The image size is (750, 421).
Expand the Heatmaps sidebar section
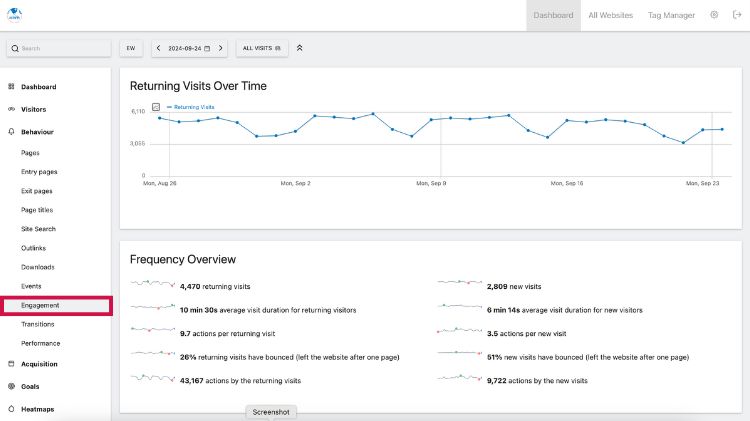(38, 409)
